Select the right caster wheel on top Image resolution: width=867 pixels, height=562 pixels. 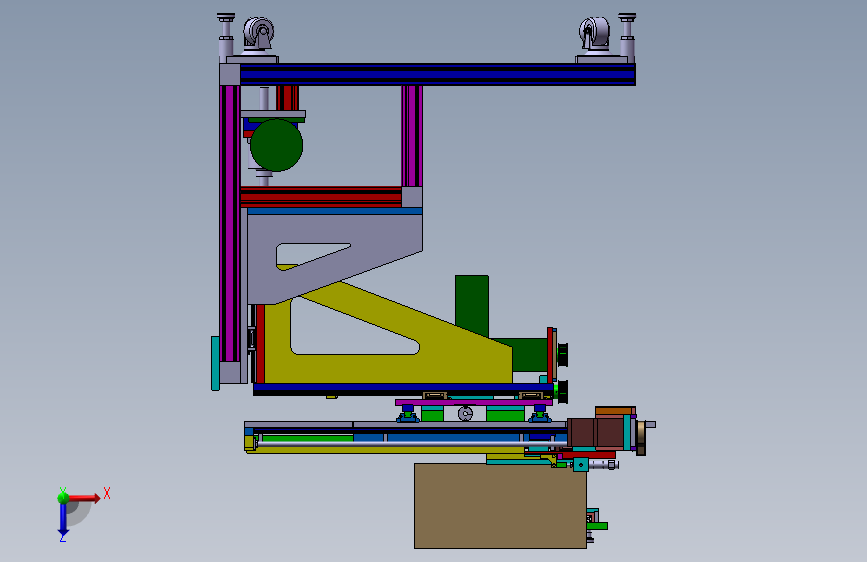[594, 34]
